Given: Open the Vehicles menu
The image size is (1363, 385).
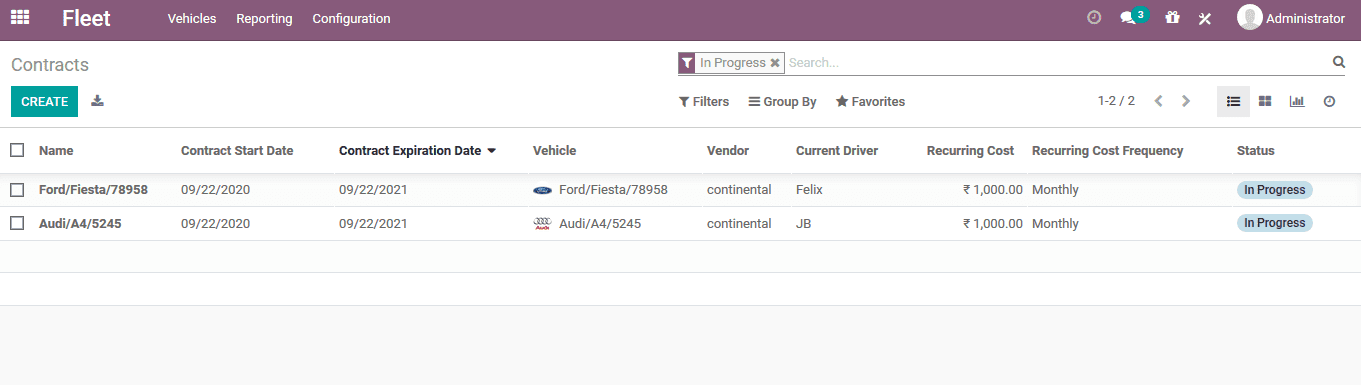Looking at the screenshot, I should (x=192, y=19).
